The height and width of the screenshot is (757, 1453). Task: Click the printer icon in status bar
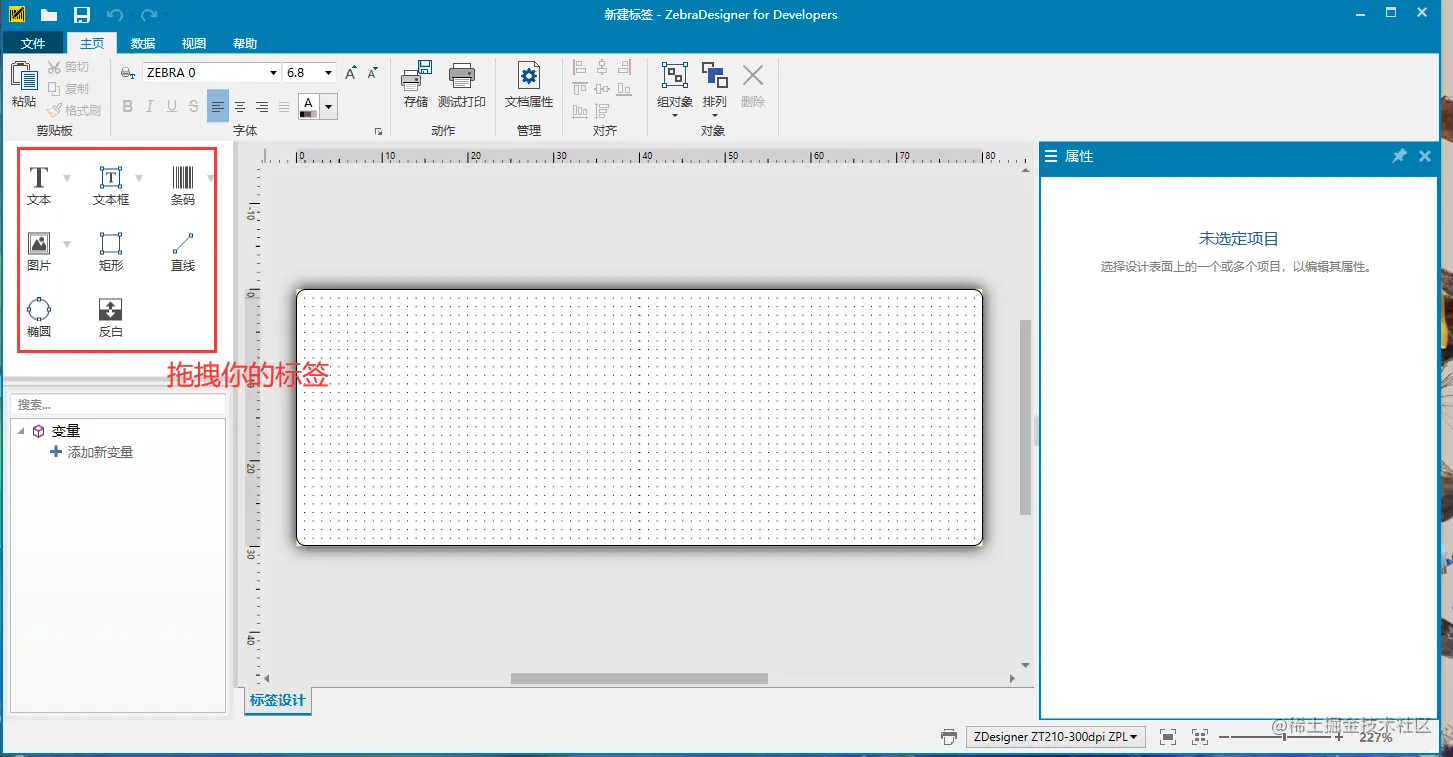[949, 737]
